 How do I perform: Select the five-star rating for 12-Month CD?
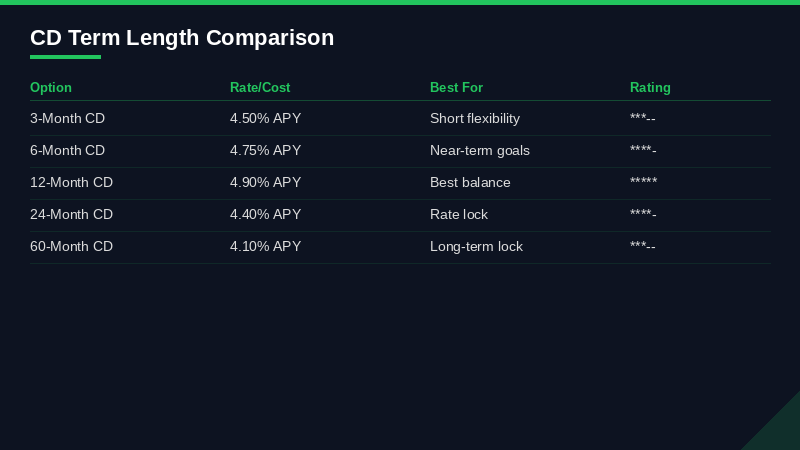pyautogui.click(x=643, y=183)
